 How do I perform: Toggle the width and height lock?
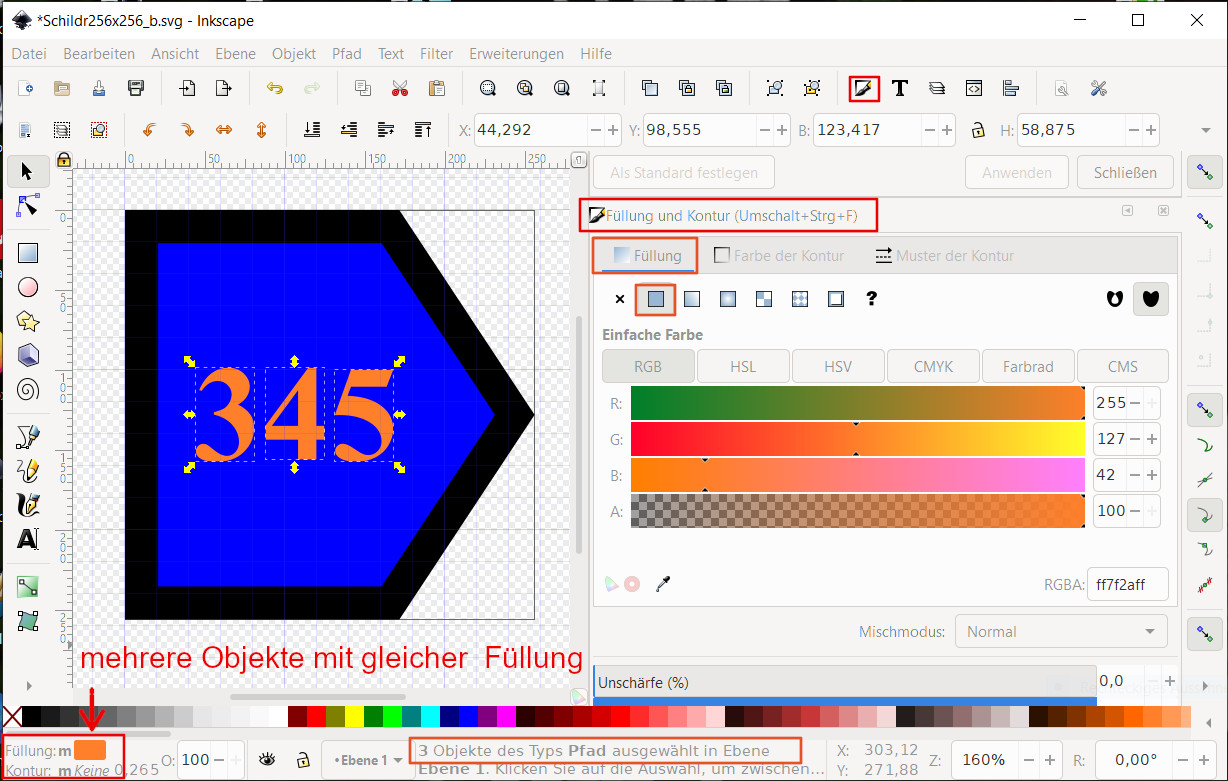(977, 130)
